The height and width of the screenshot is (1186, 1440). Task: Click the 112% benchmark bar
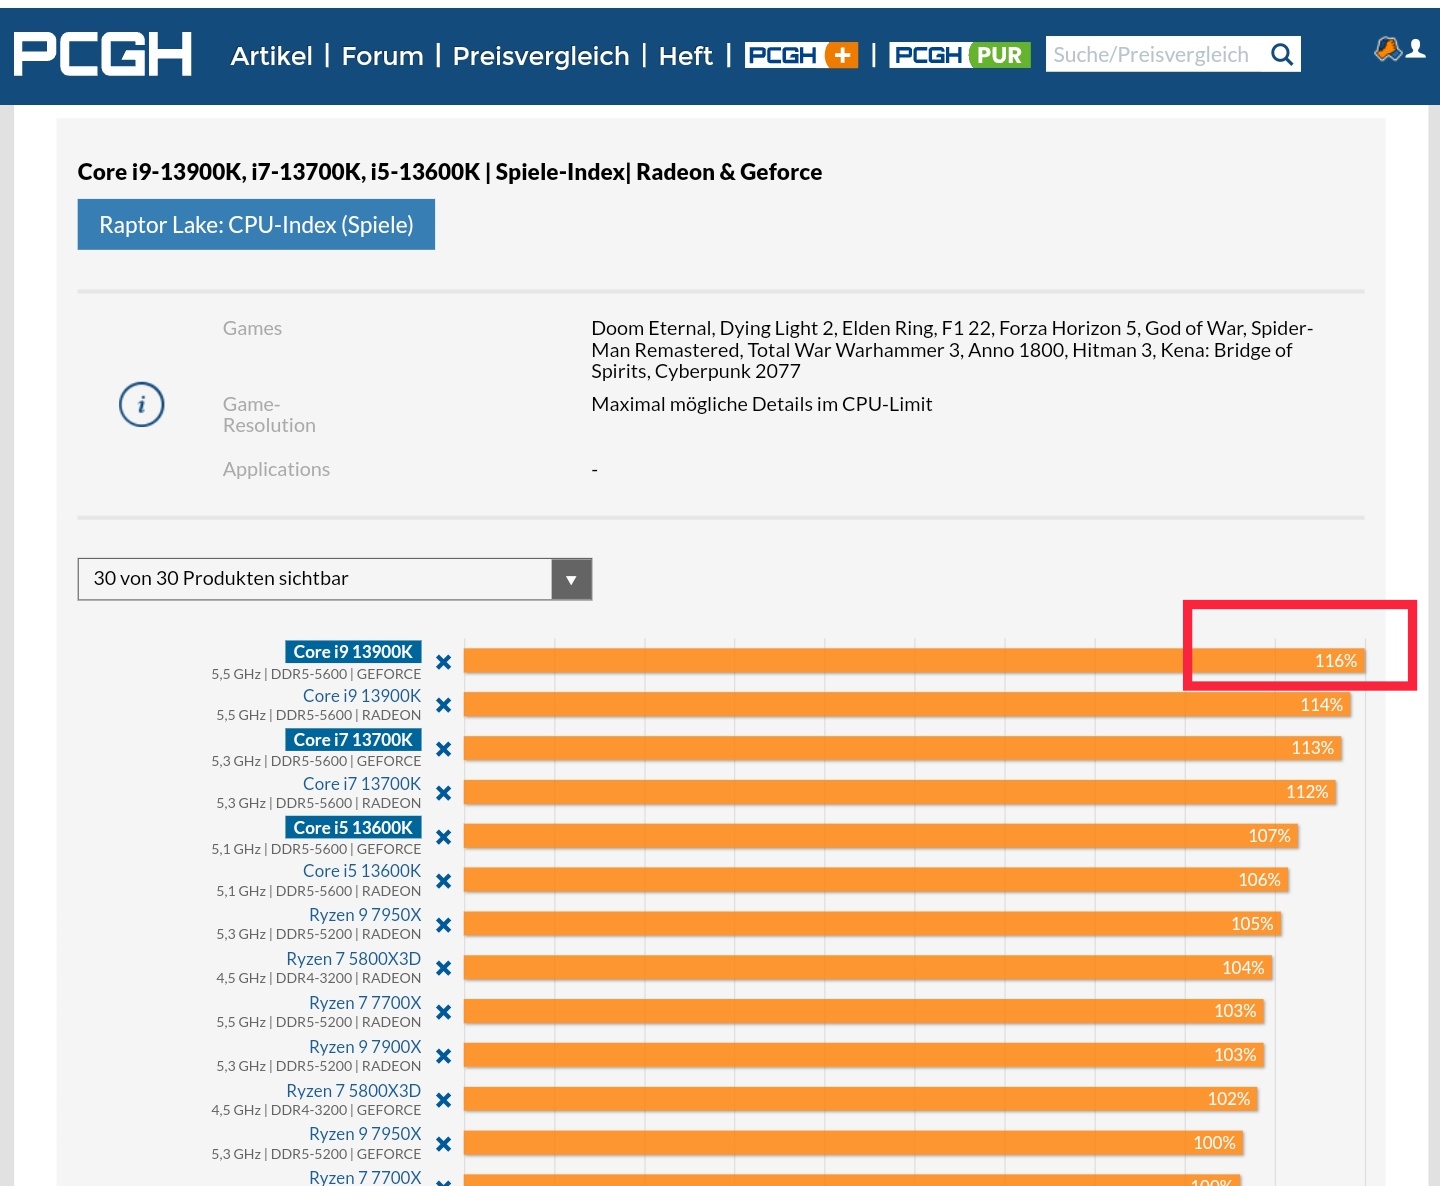pyautogui.click(x=900, y=792)
